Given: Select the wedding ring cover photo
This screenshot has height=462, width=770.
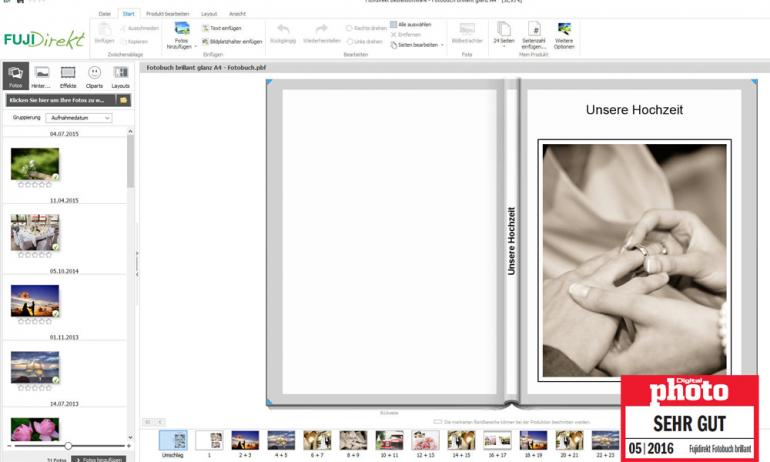Looking at the screenshot, I should coord(634,260).
